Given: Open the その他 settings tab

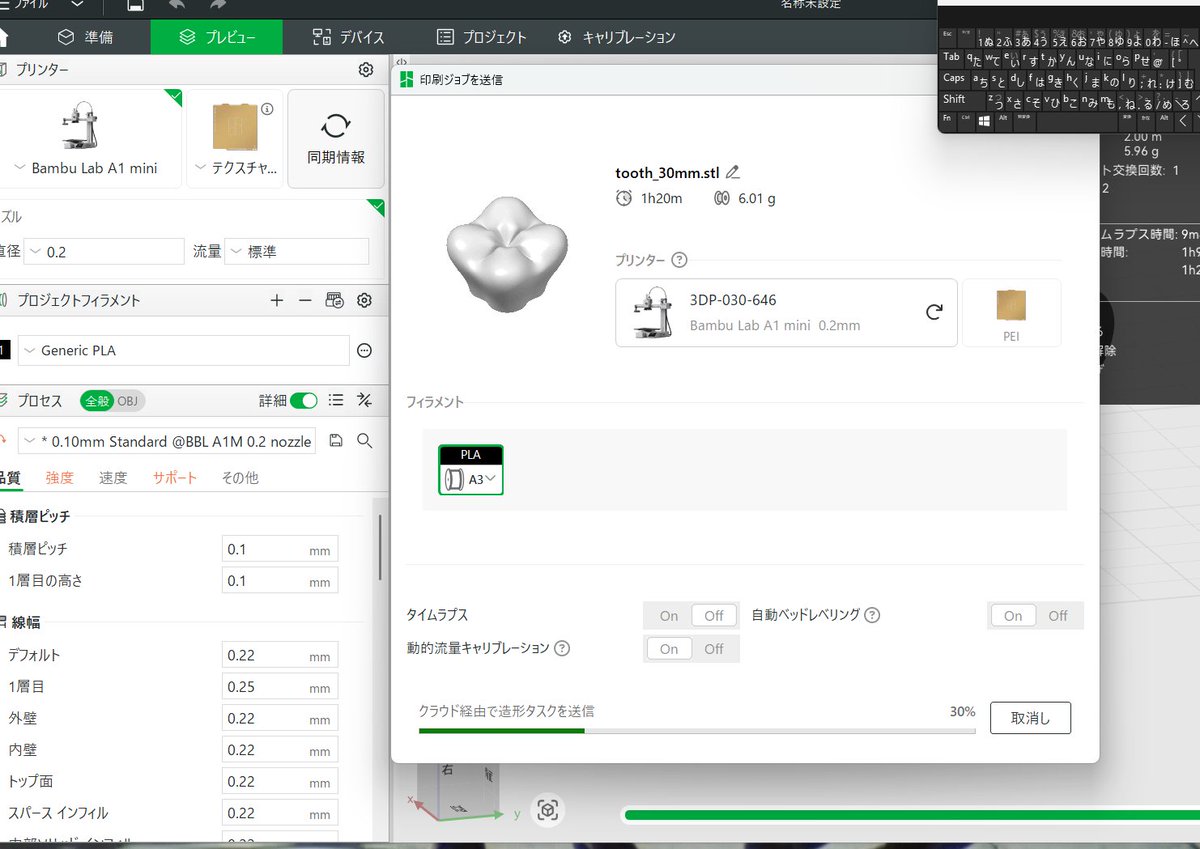Looking at the screenshot, I should (x=240, y=478).
